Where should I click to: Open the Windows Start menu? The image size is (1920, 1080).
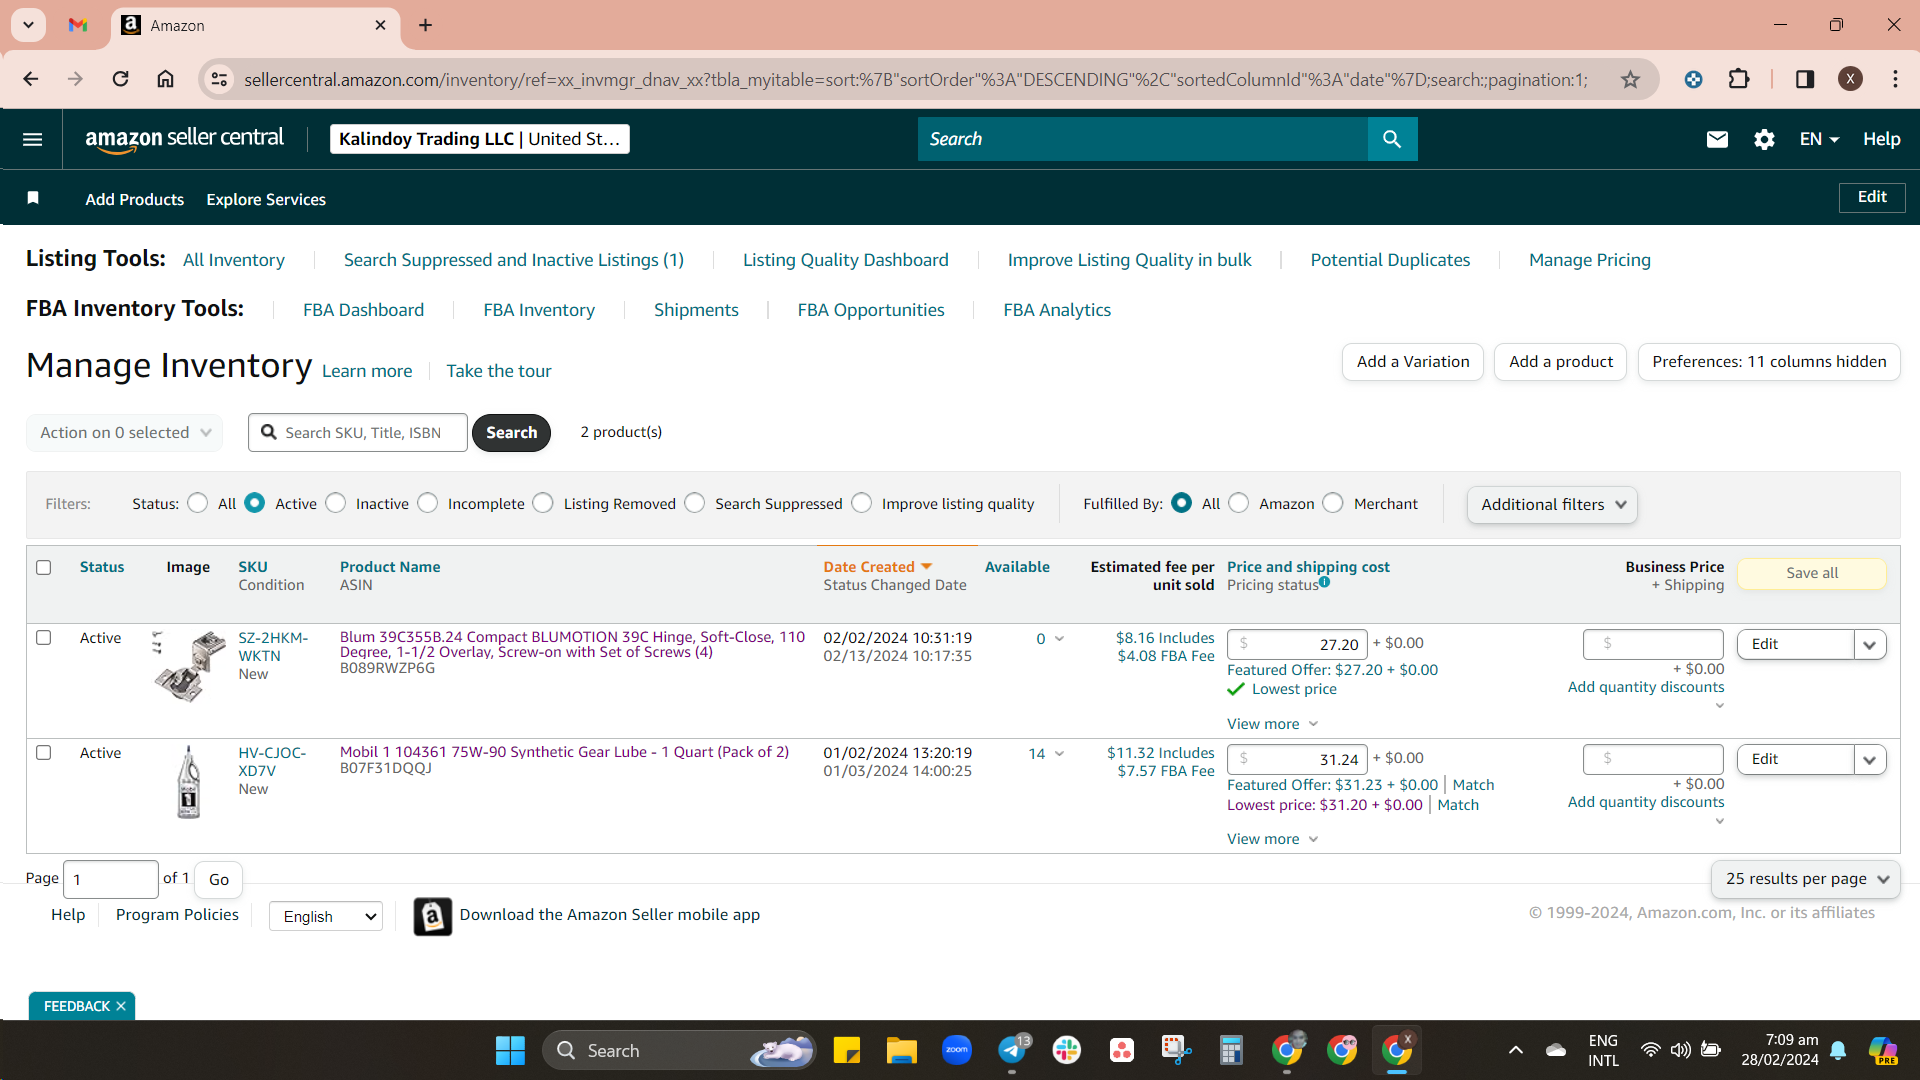point(510,1051)
